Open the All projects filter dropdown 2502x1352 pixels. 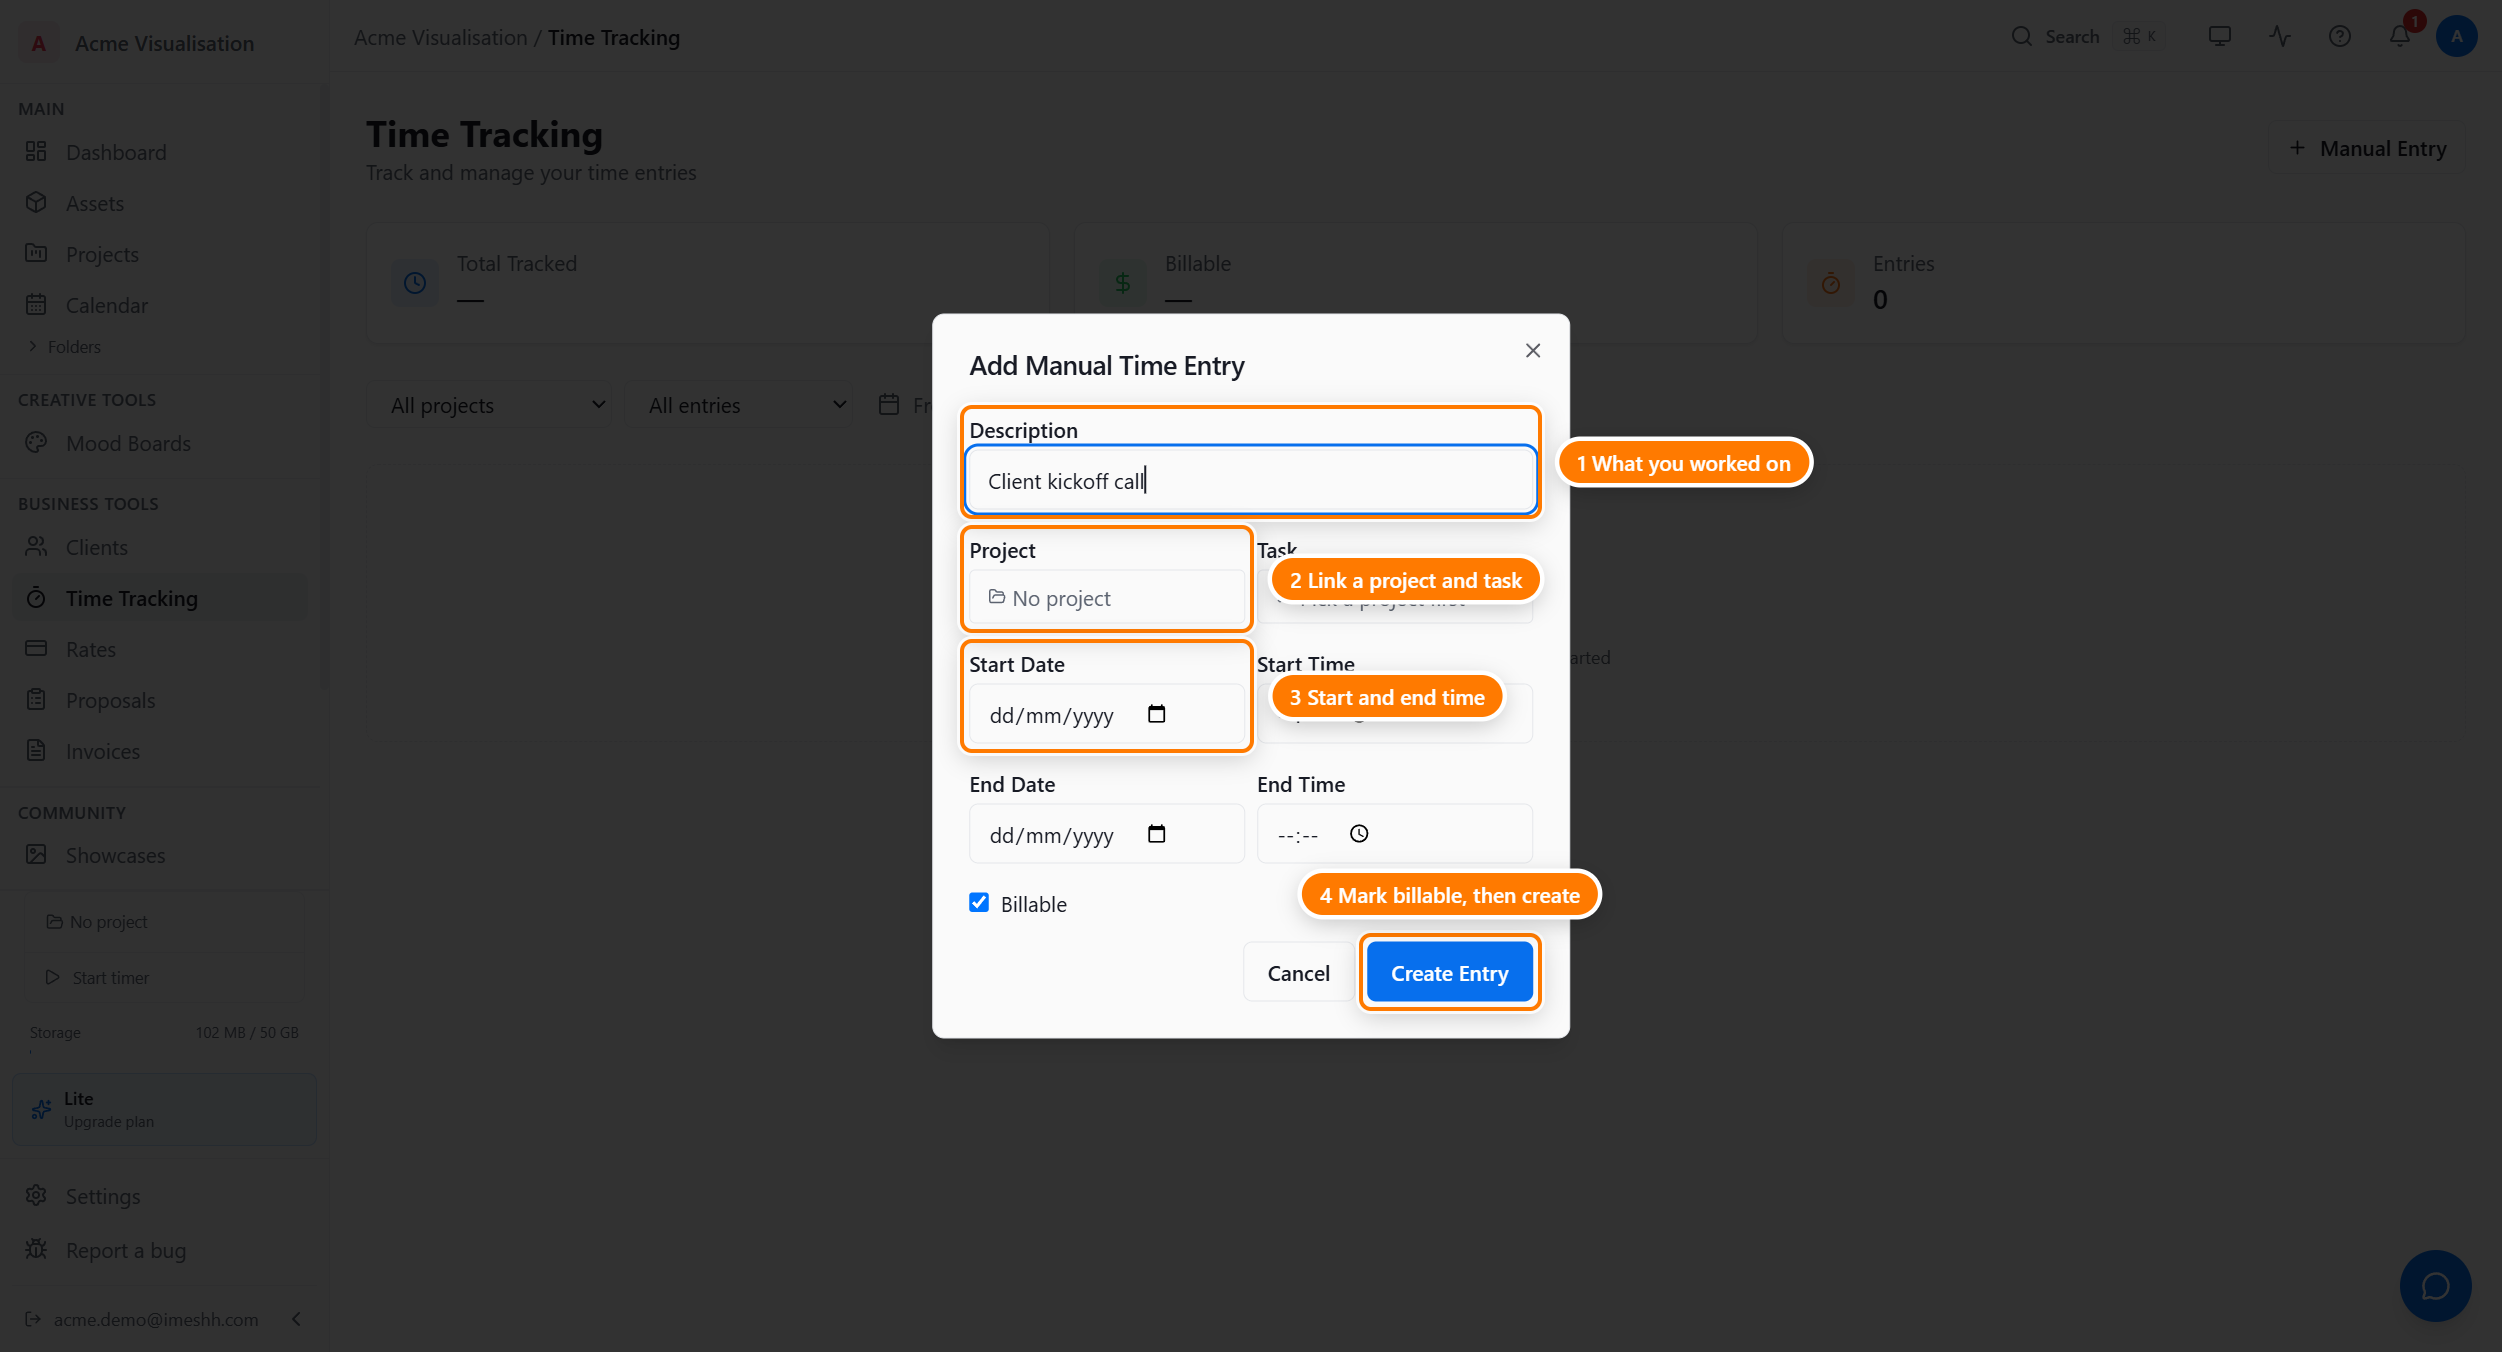[x=491, y=405]
